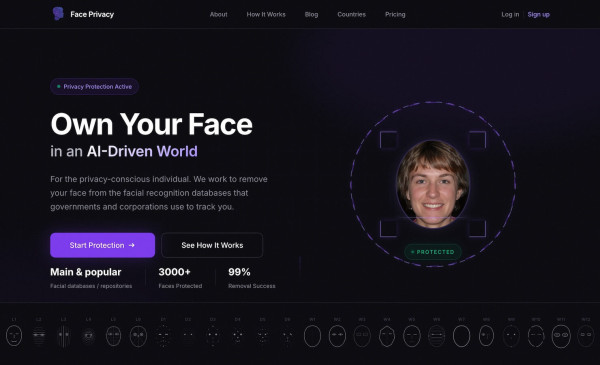Screen dimensions: 600x365
Task: Select the W1 blank oval face icon
Action: tap(312, 336)
